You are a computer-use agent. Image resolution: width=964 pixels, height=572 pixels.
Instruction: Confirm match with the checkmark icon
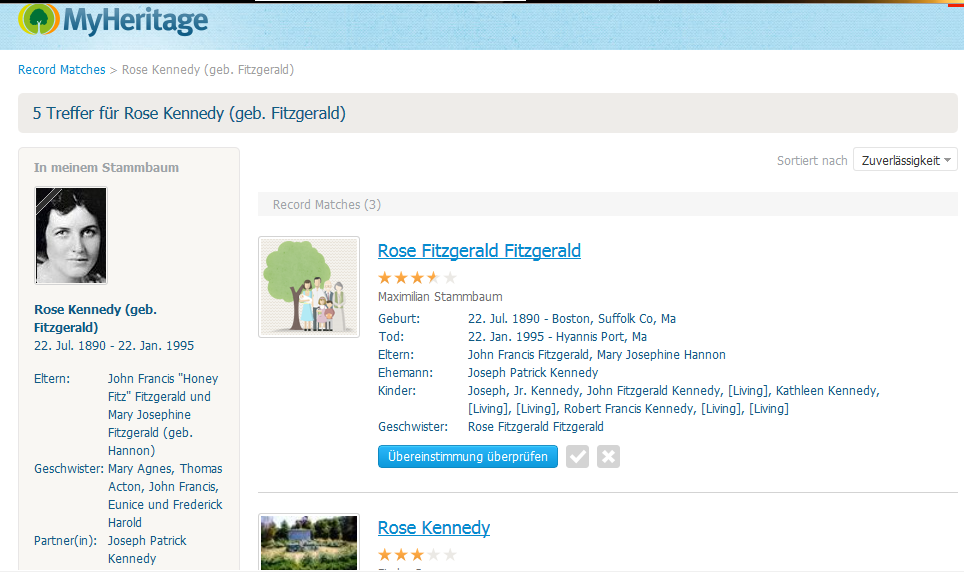point(577,456)
